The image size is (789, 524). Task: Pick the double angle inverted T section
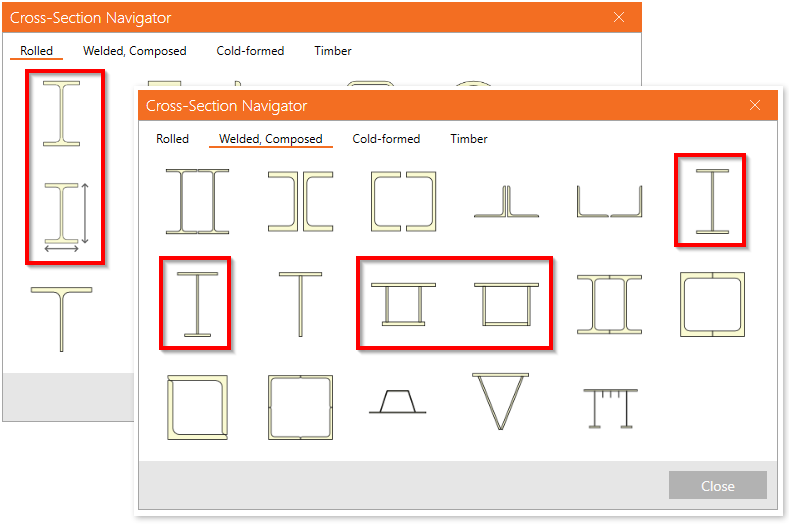click(506, 201)
